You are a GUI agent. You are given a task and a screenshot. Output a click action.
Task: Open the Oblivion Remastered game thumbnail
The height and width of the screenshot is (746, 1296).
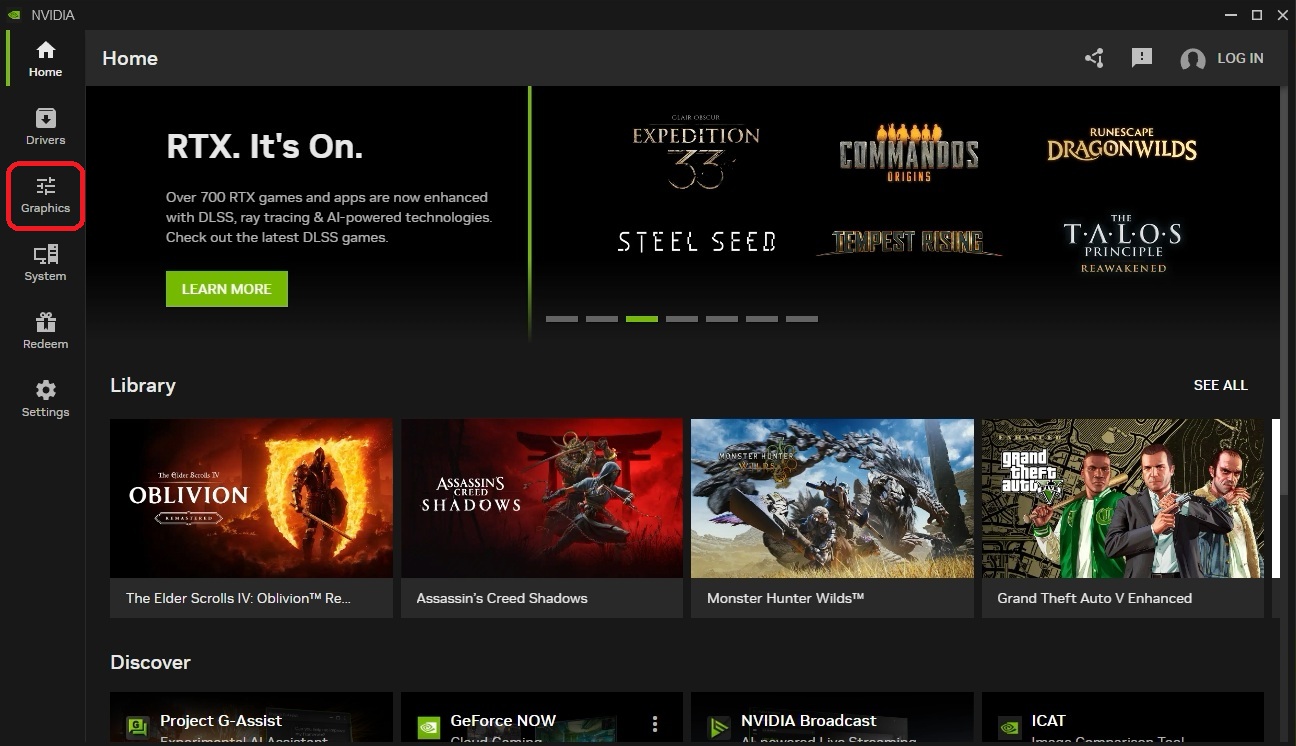coord(251,498)
